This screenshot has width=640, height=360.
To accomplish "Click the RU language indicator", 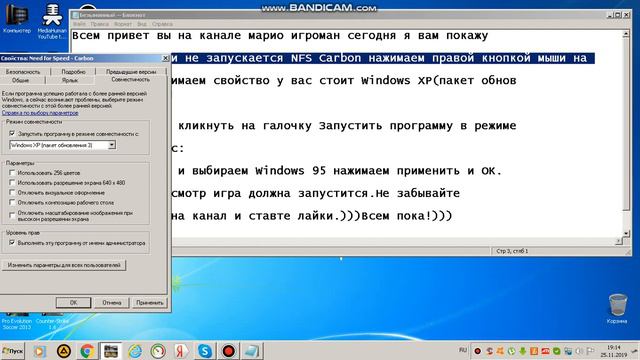I will (x=463, y=350).
